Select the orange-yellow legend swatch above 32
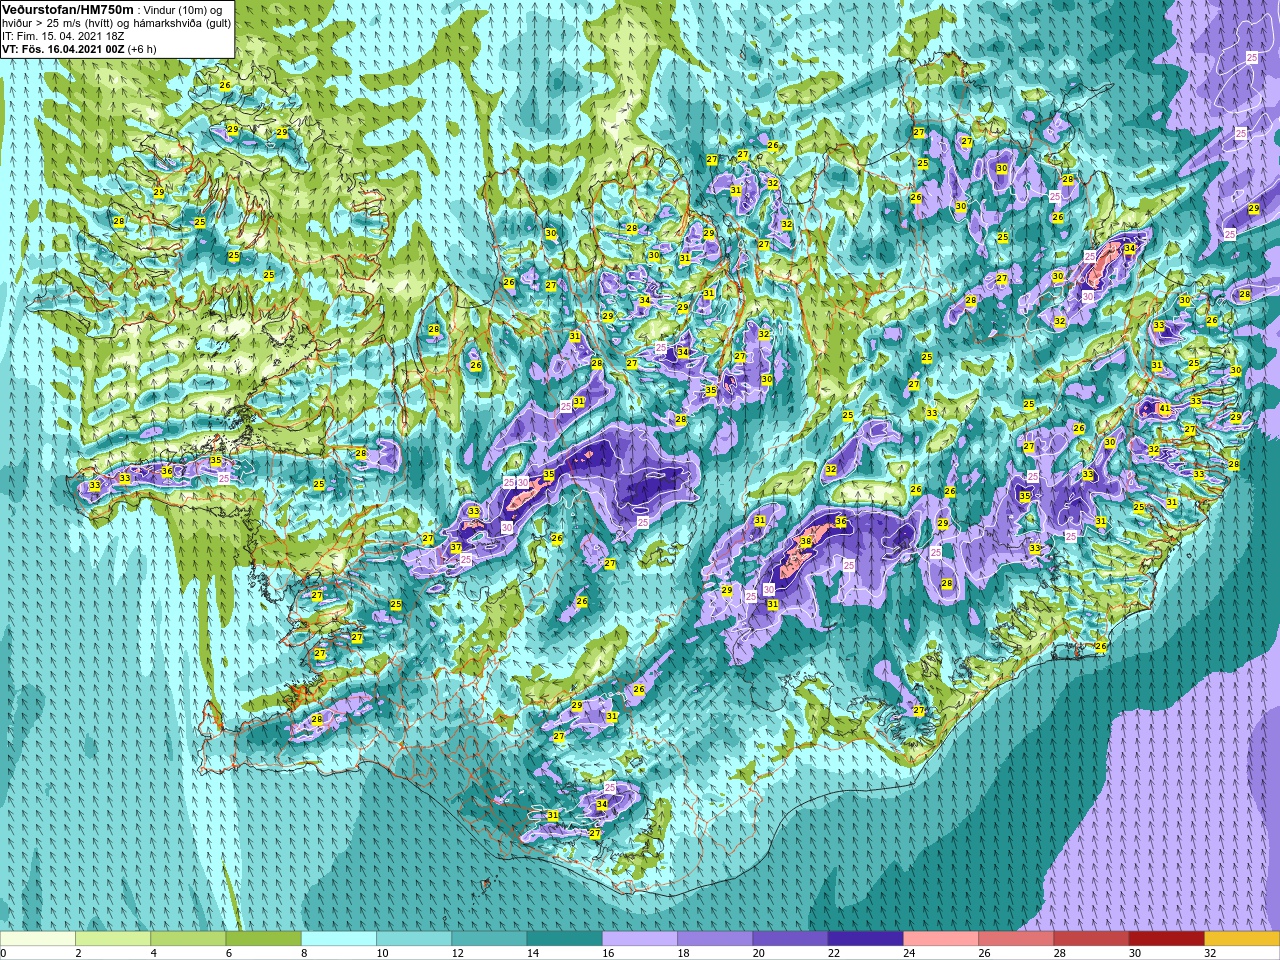This screenshot has height=960, width=1280. pyautogui.click(x=1242, y=938)
